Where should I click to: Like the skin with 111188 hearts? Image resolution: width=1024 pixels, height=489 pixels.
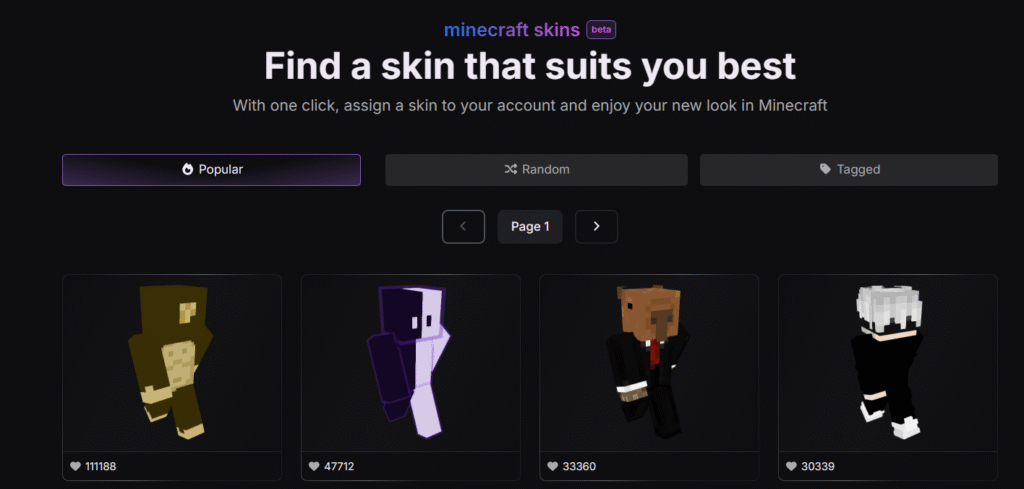[76, 466]
